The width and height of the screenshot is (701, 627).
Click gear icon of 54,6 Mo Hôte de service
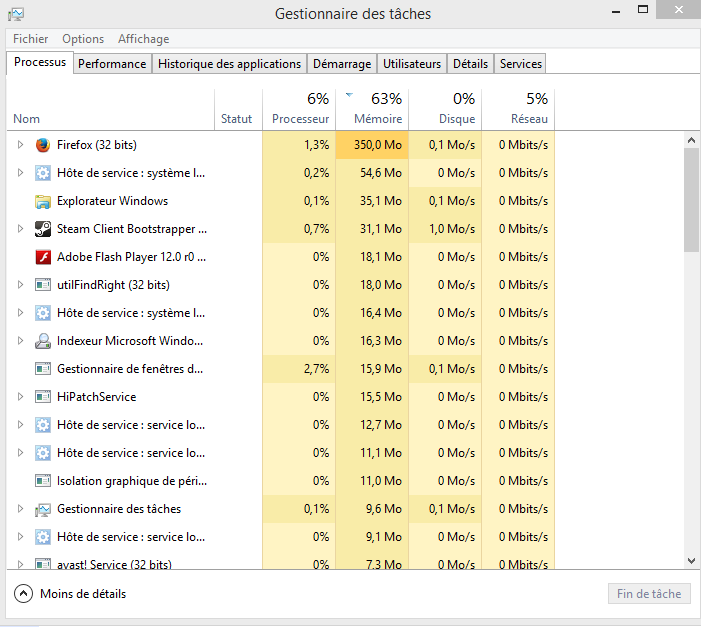[x=43, y=173]
